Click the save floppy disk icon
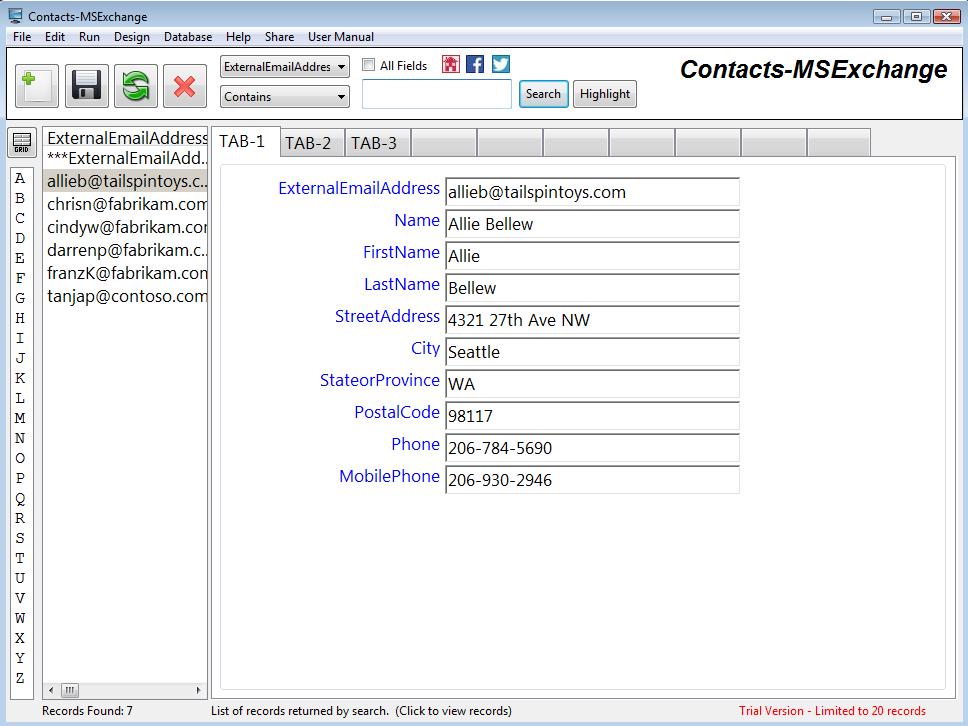Screen dimensions: 968x726 coord(86,86)
